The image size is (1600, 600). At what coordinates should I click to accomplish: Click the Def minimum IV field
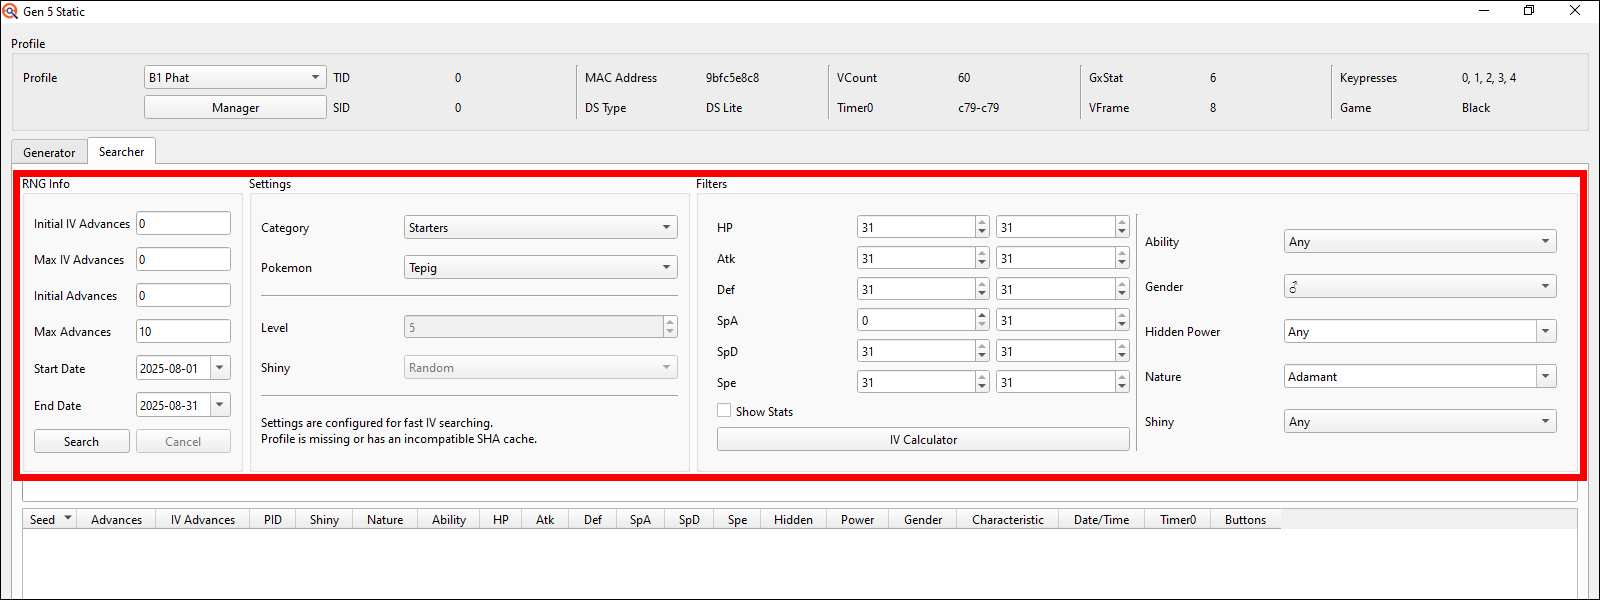[916, 289]
